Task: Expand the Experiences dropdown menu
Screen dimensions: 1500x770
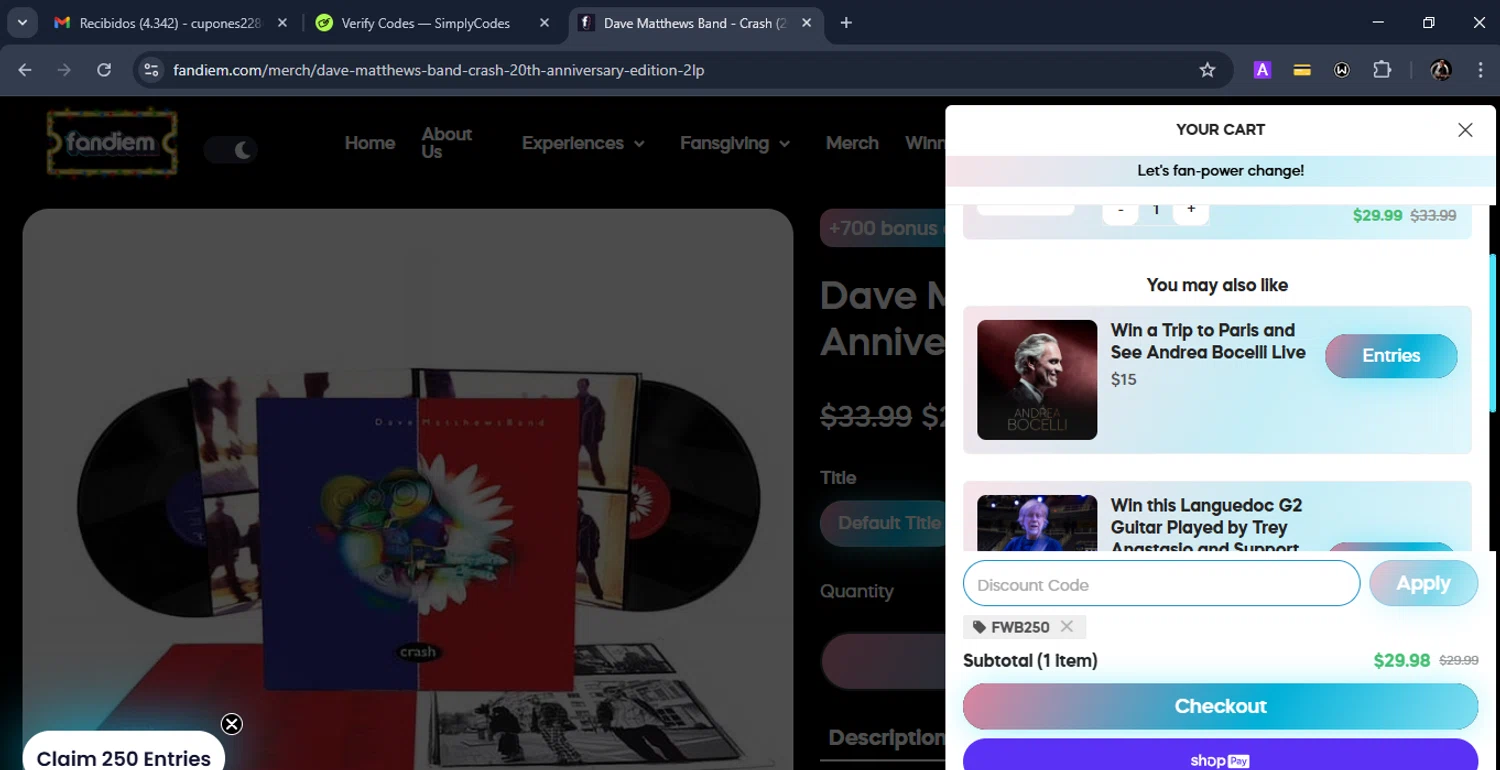Action: [x=583, y=143]
